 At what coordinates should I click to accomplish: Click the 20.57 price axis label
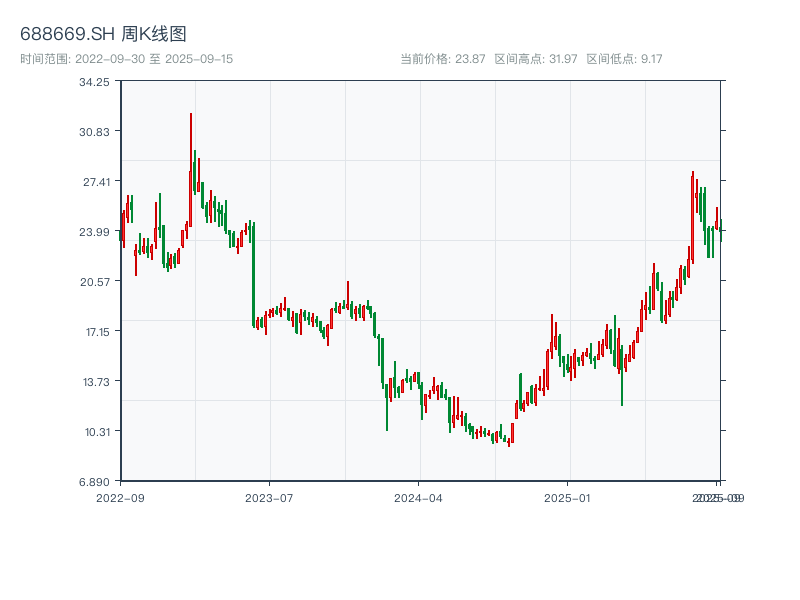point(95,282)
